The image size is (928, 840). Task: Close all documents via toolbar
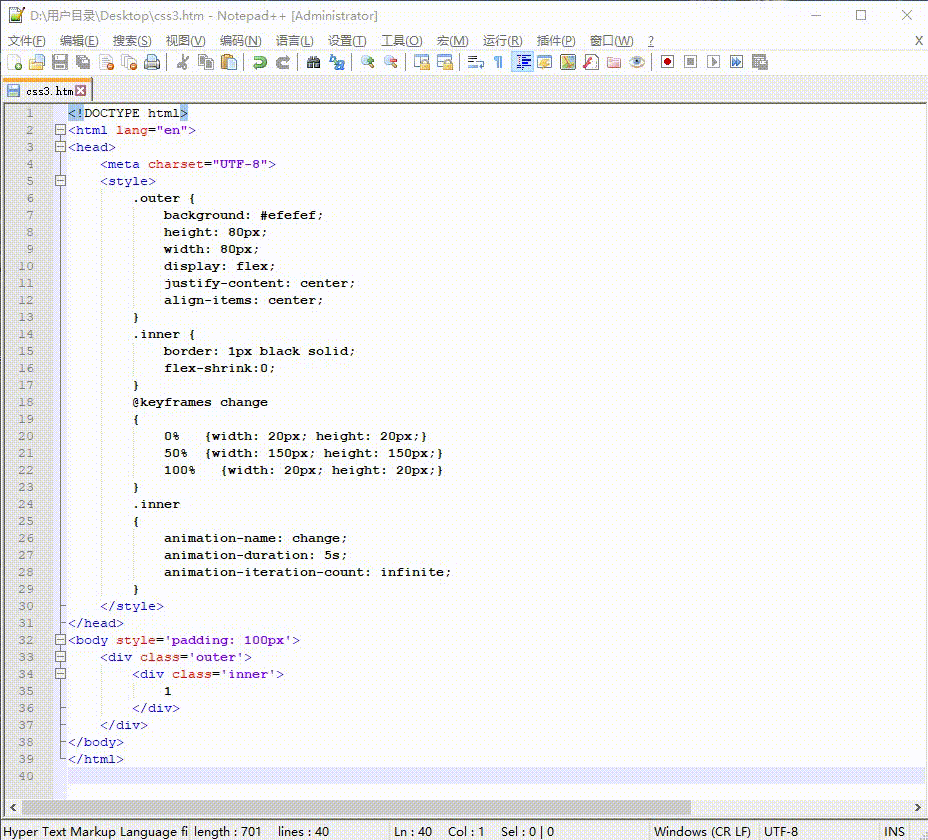129,62
